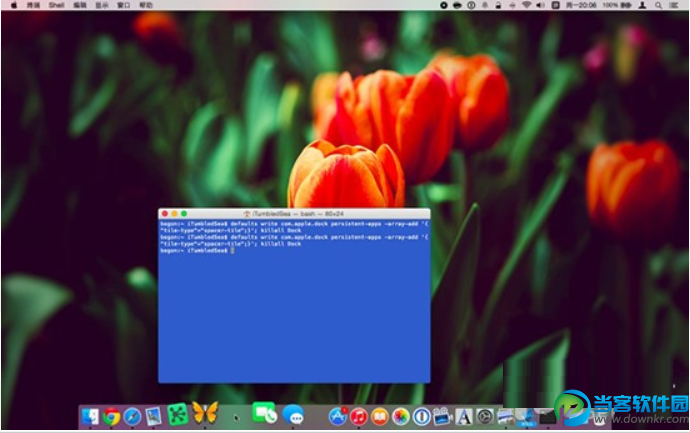Open the green network-node app in Dock
The height and width of the screenshot is (433, 690).
[x=178, y=415]
